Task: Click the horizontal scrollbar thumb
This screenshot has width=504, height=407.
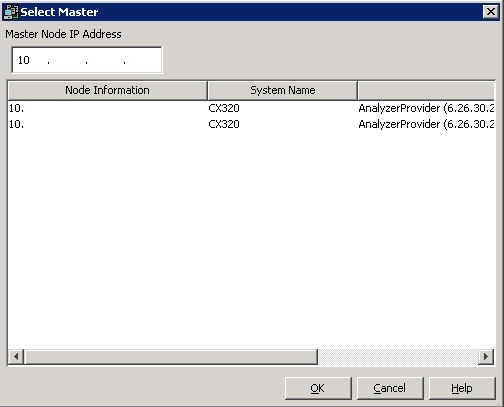Action: point(171,357)
